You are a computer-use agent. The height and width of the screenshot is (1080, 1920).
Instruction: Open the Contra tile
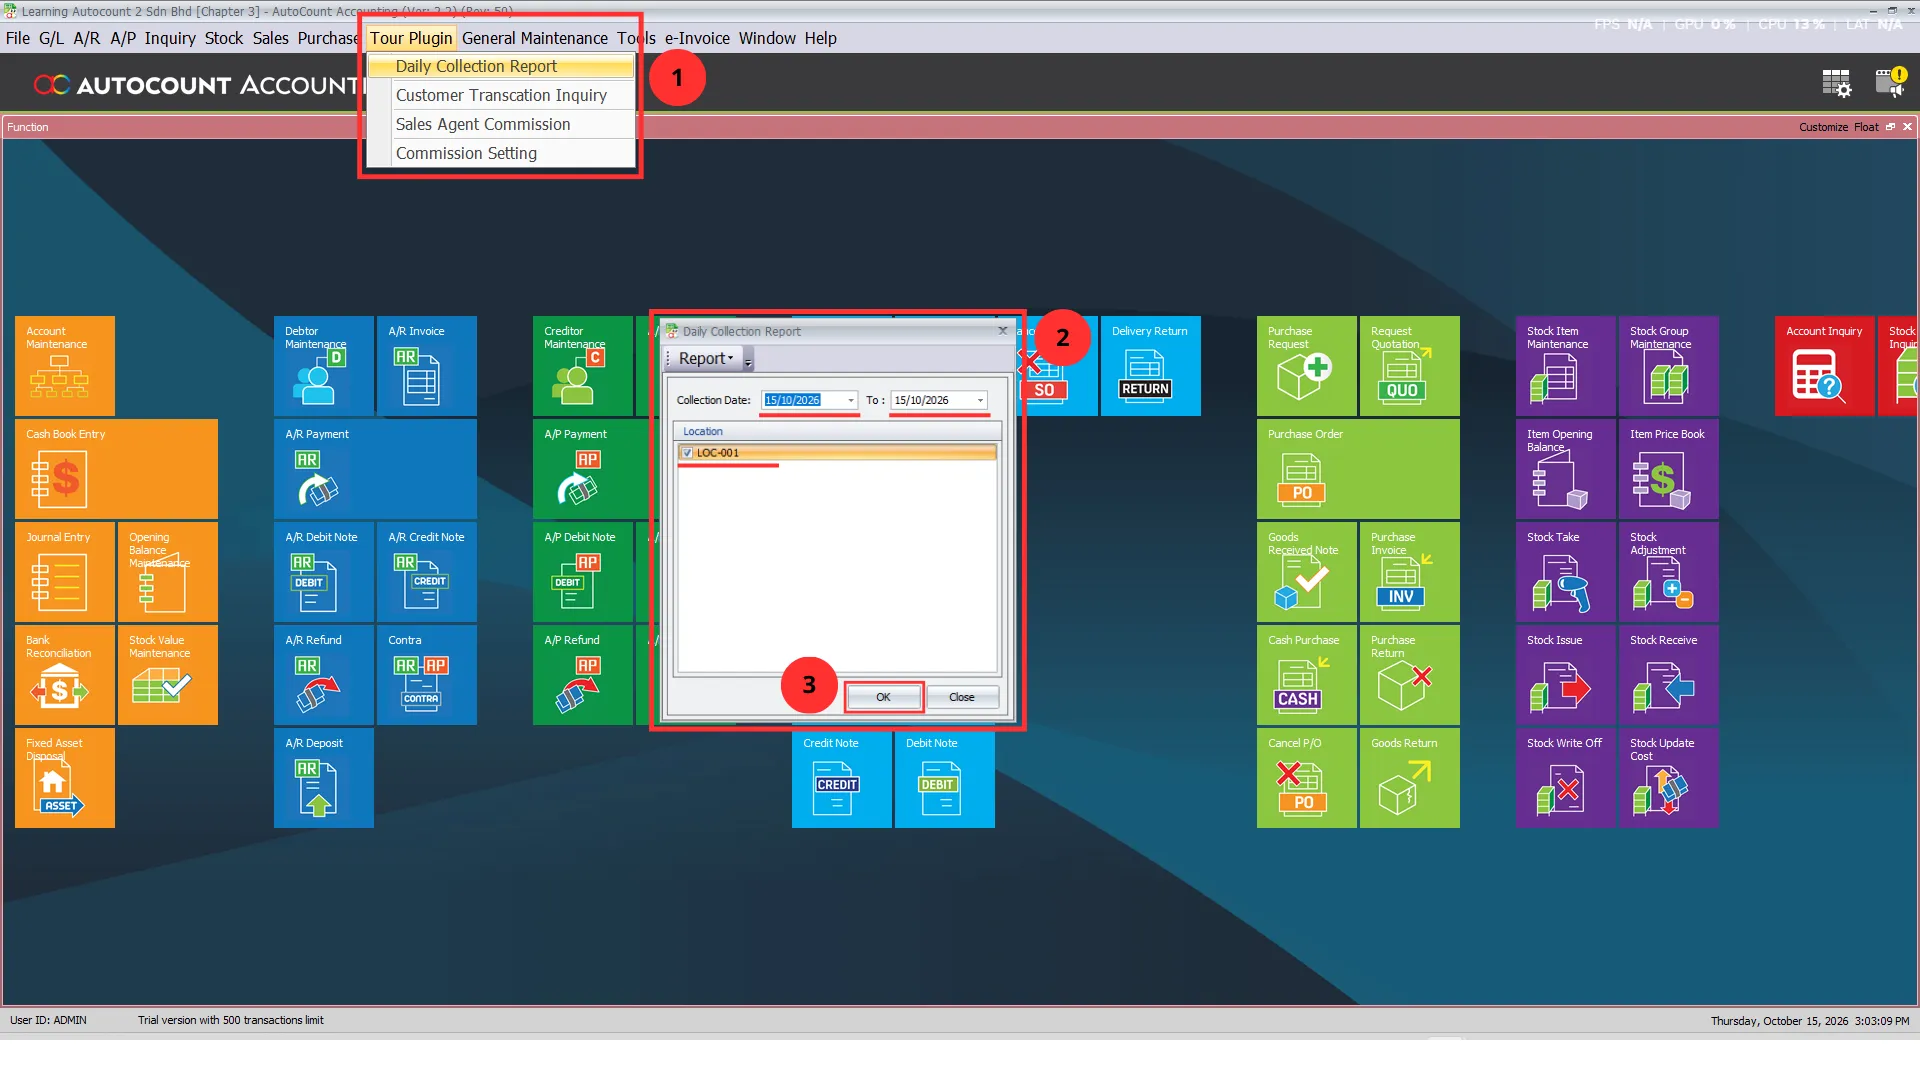pyautogui.click(x=427, y=675)
